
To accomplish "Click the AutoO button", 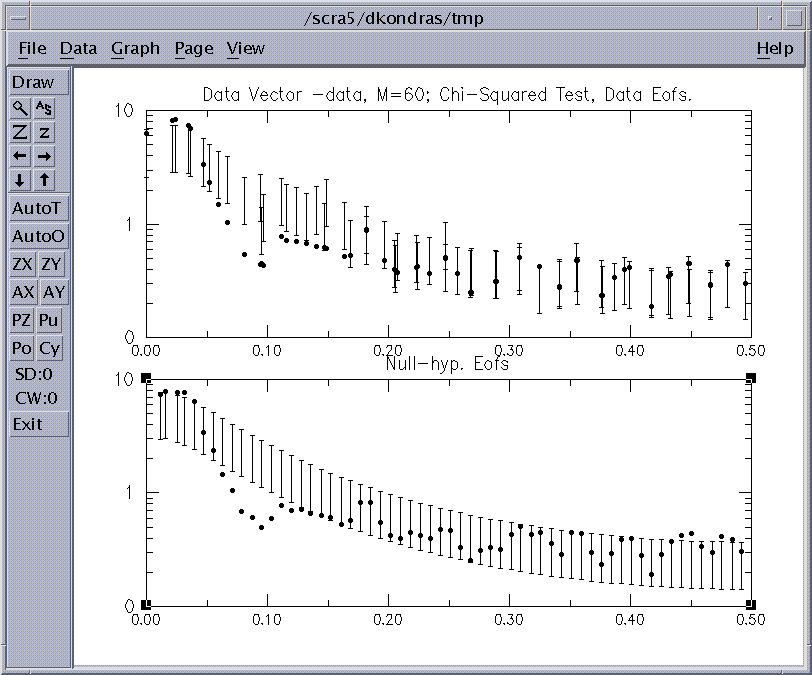I will [x=39, y=237].
